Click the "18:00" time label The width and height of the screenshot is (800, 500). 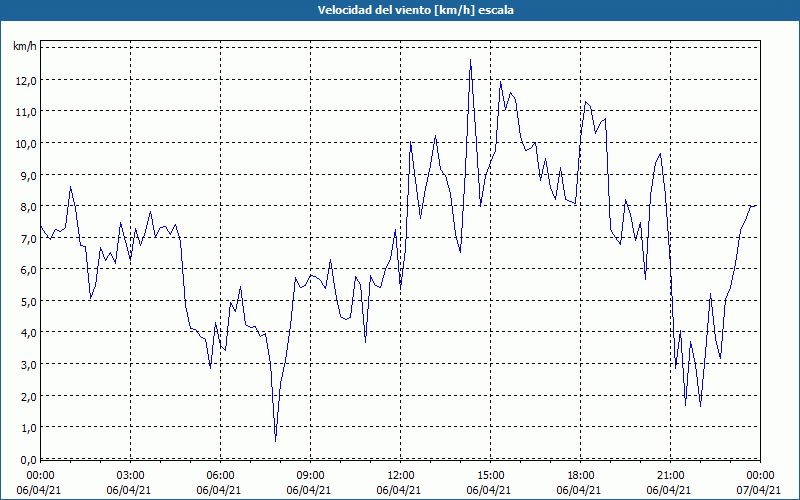581,476
